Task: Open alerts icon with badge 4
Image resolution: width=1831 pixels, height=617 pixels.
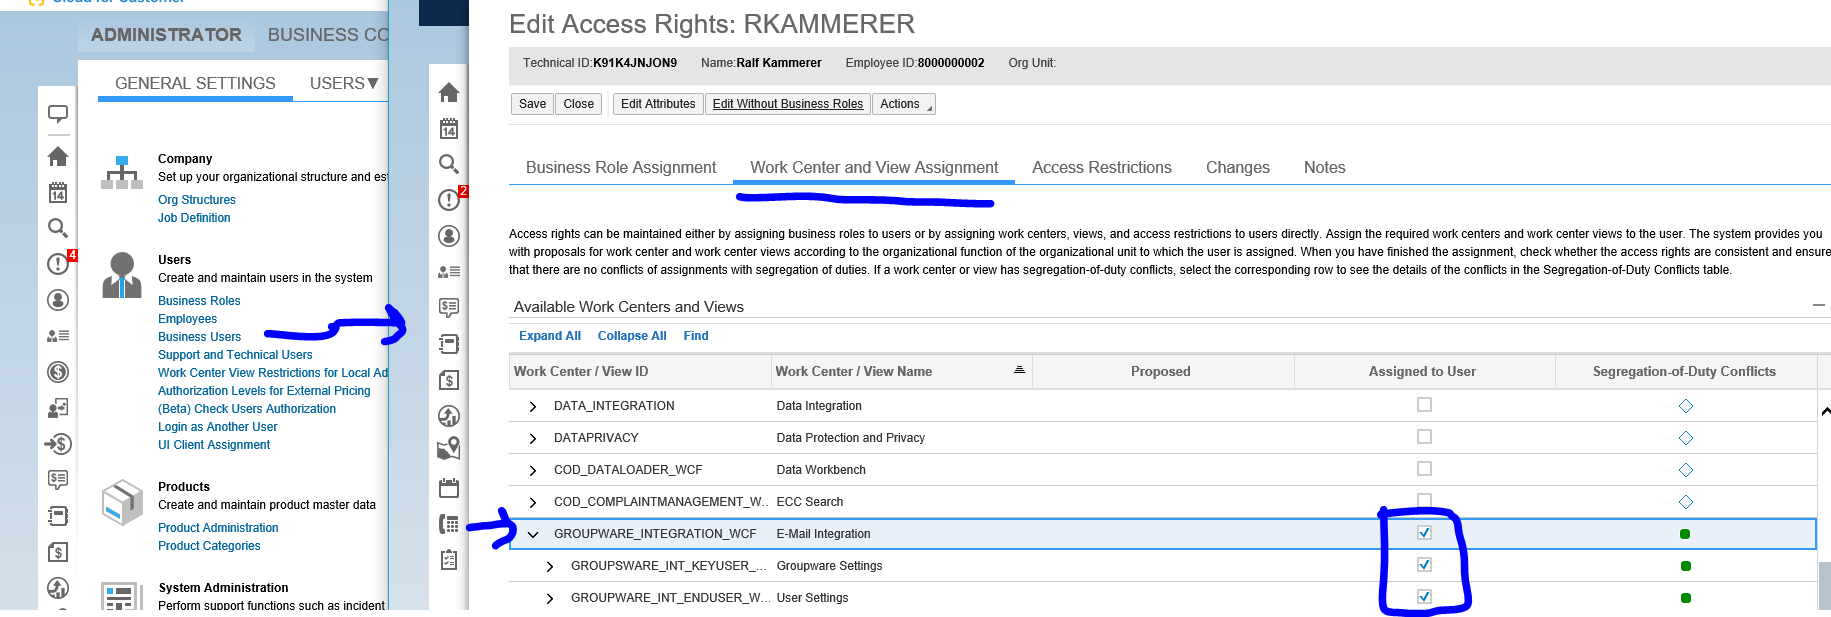Action: (58, 263)
